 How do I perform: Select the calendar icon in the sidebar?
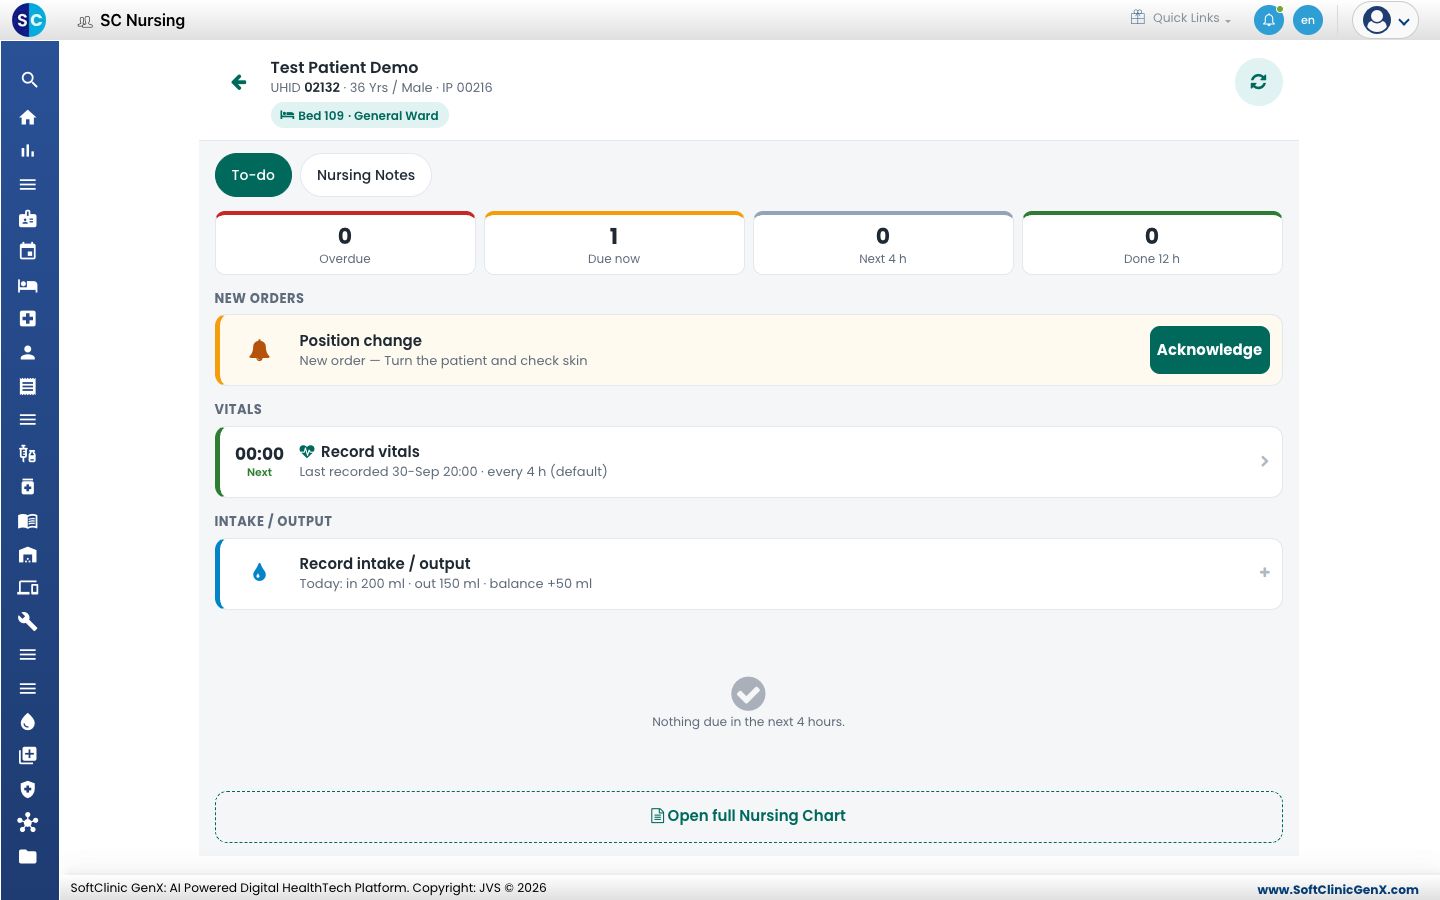click(28, 251)
